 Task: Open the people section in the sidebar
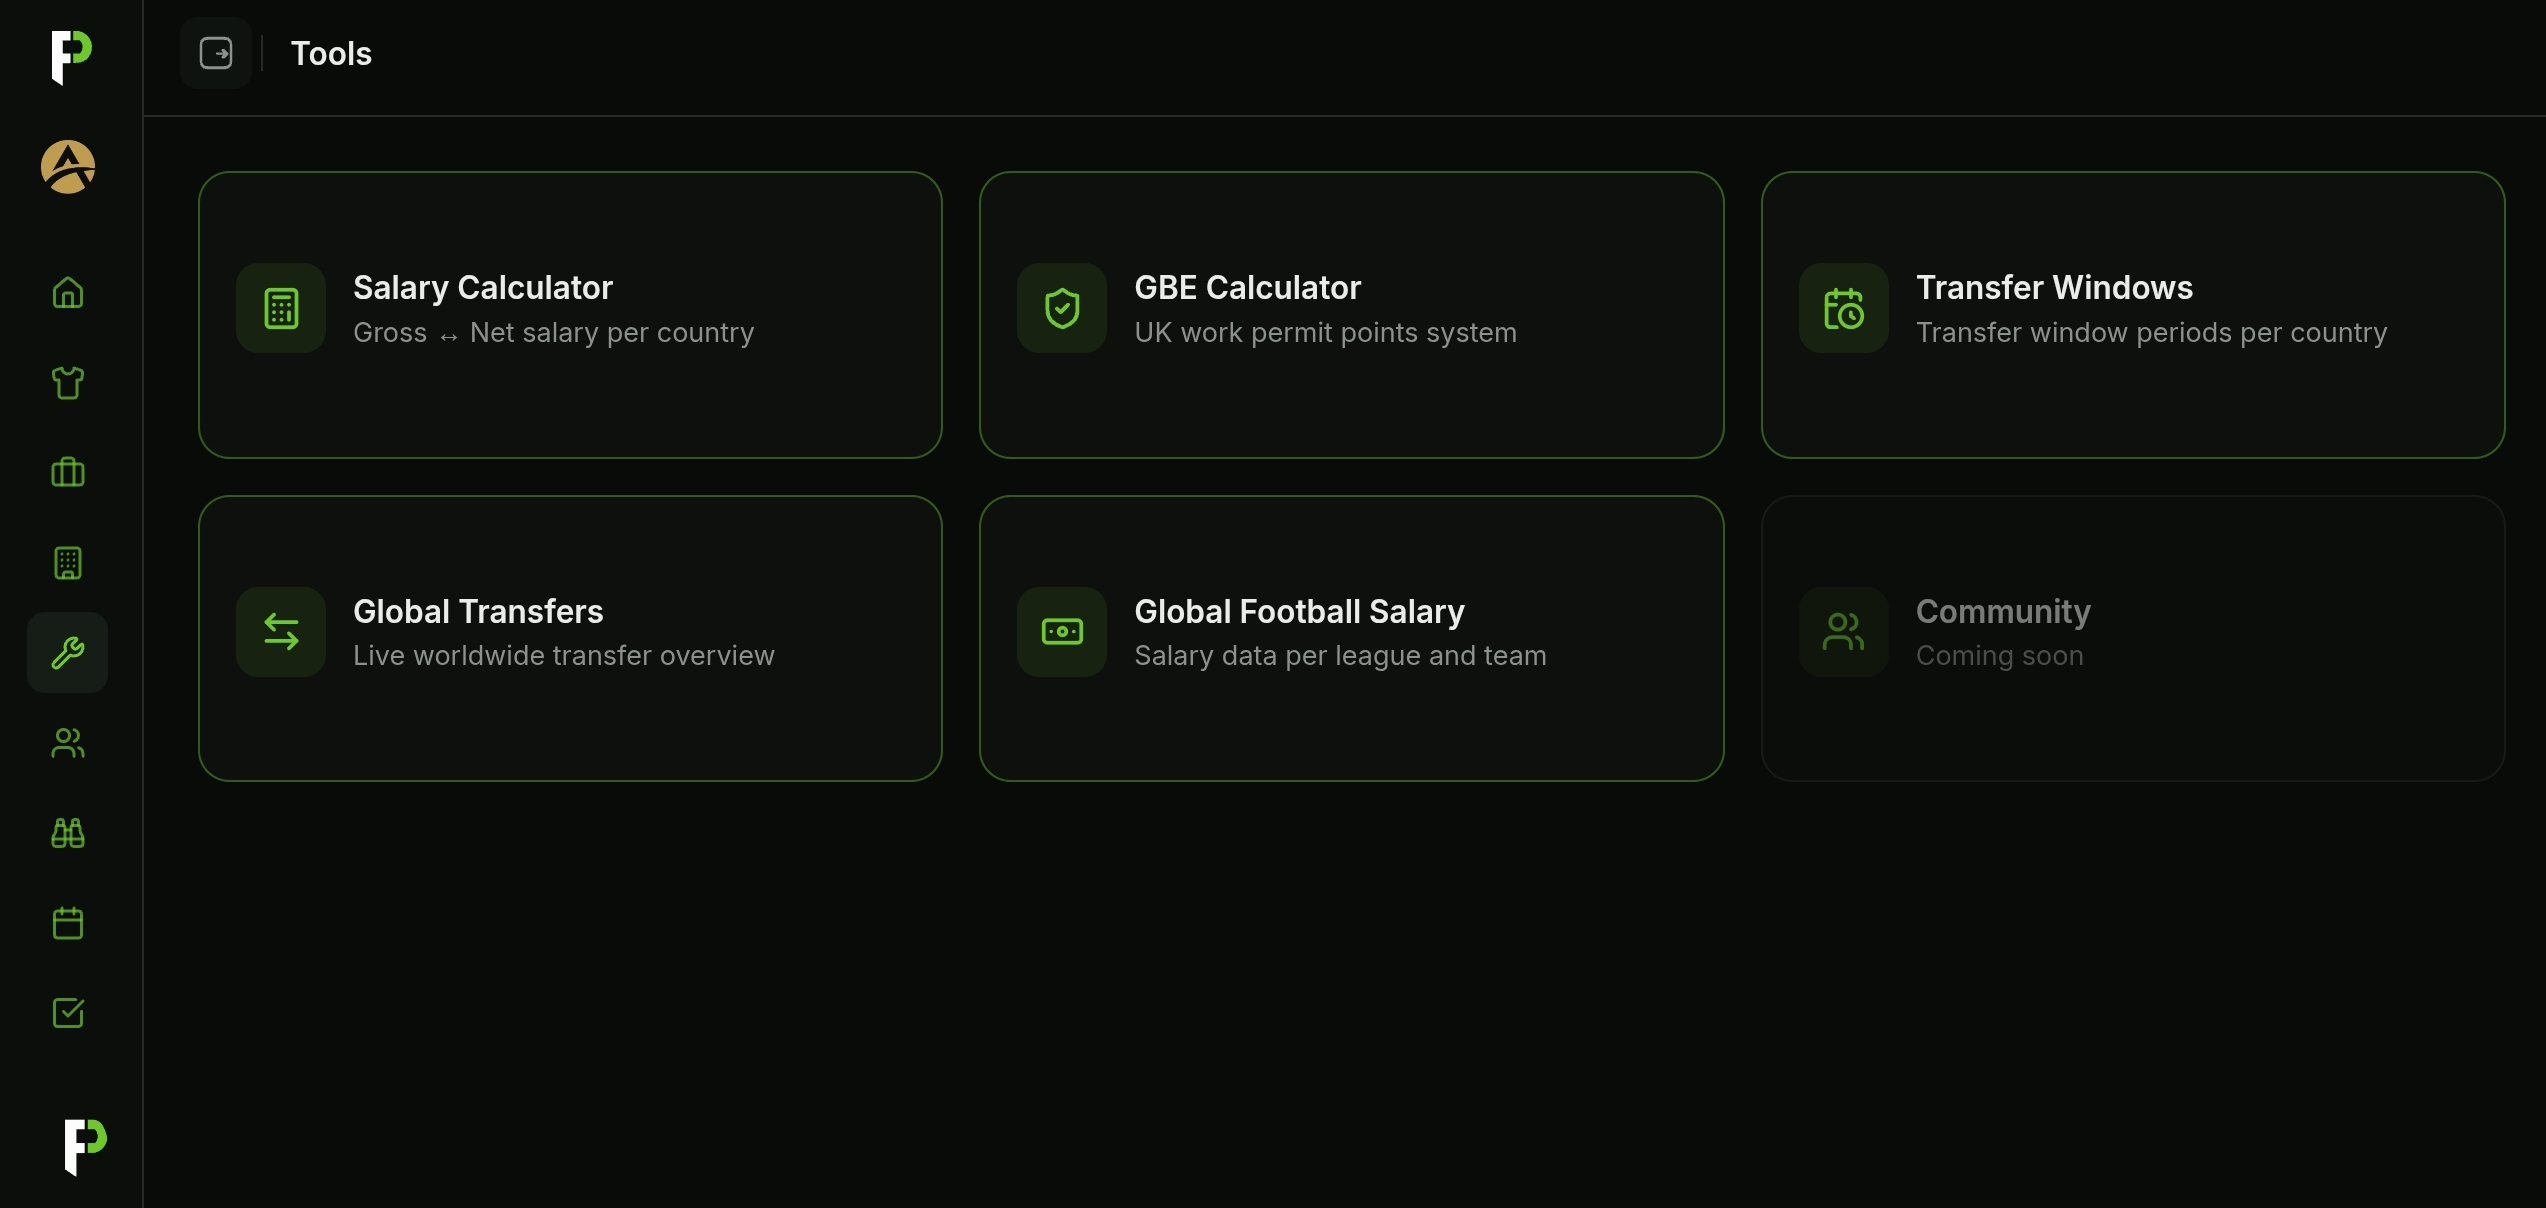click(66, 743)
